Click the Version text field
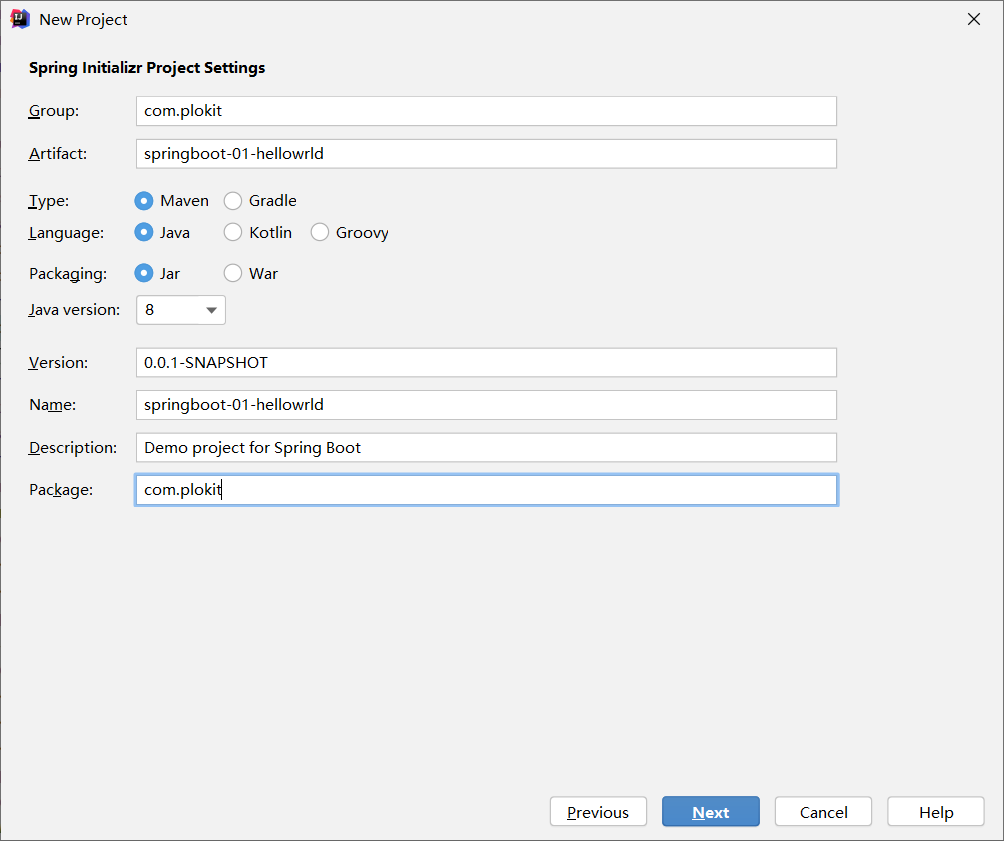Screen dimensions: 1004x841 486,362
